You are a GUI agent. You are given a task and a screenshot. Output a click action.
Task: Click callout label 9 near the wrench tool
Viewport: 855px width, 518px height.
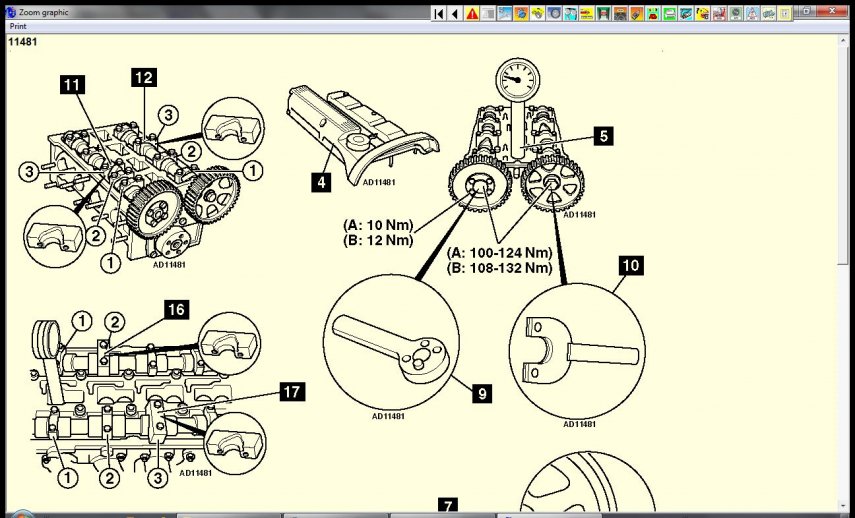pyautogui.click(x=482, y=394)
